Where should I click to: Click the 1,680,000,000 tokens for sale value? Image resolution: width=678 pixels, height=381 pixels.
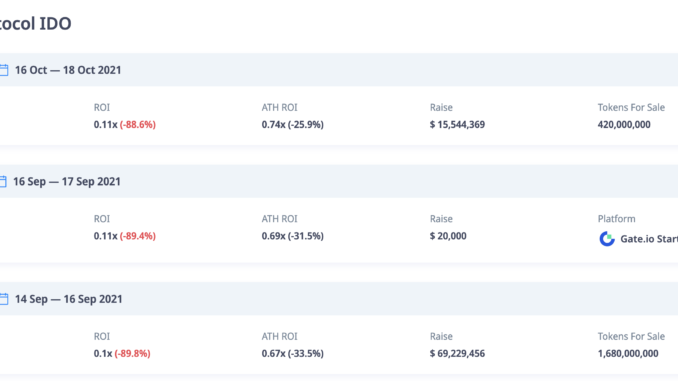pos(628,354)
